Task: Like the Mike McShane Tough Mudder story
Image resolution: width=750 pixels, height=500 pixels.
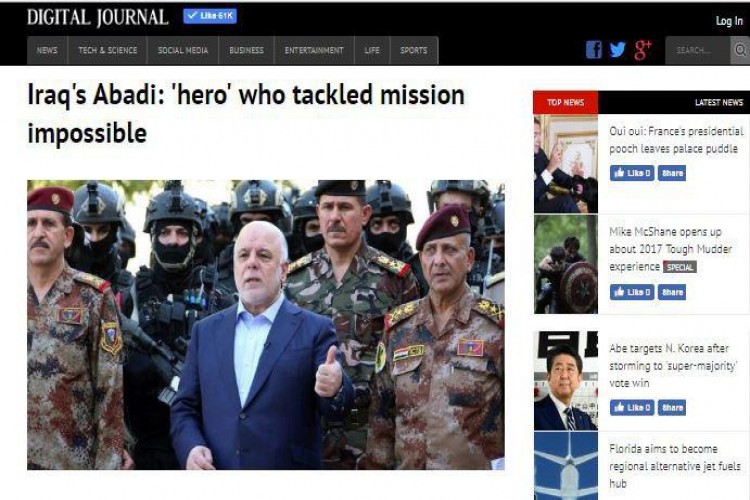Action: tap(631, 292)
